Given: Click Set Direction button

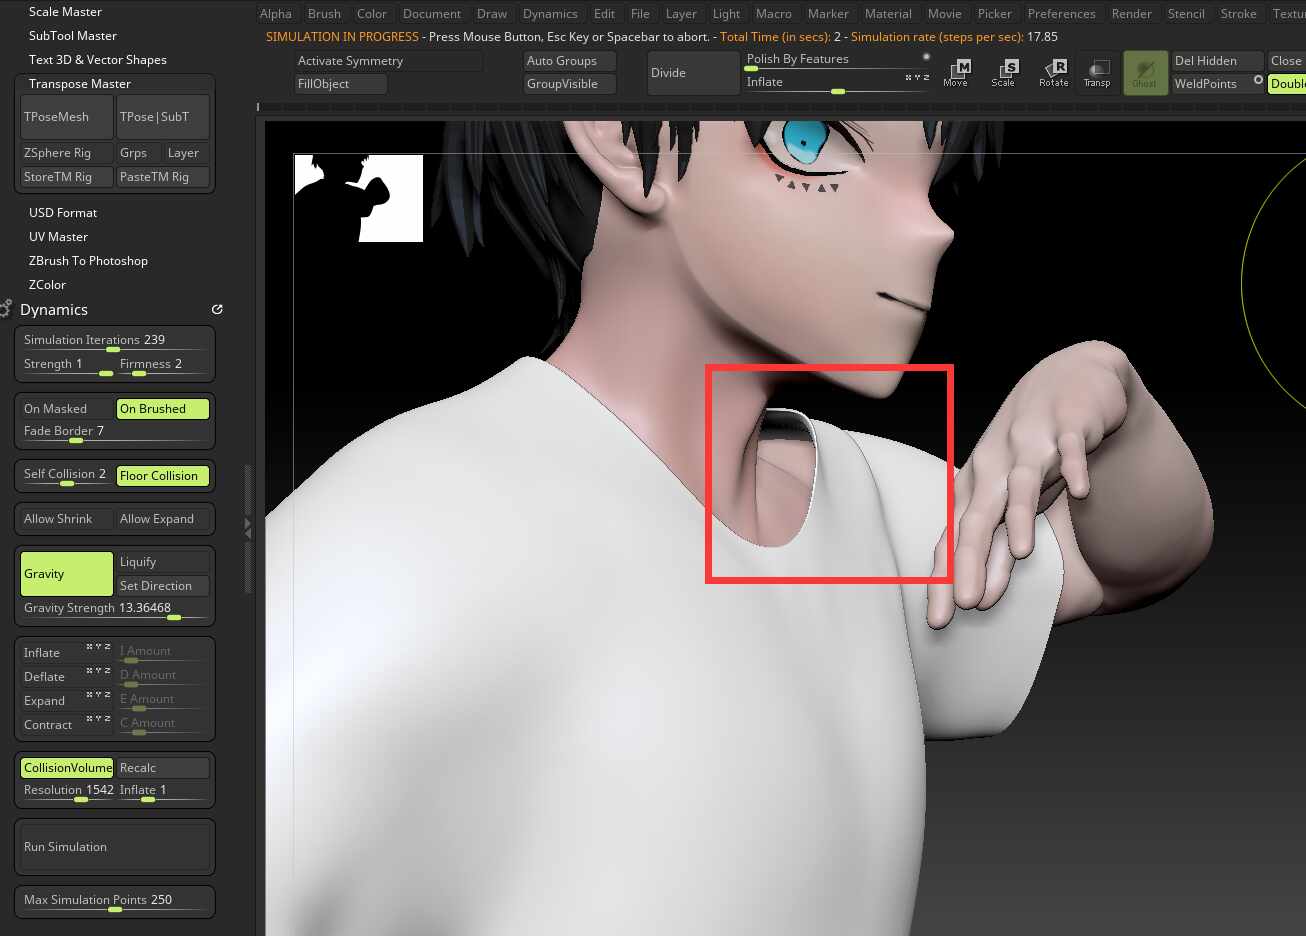Looking at the screenshot, I should 163,585.
